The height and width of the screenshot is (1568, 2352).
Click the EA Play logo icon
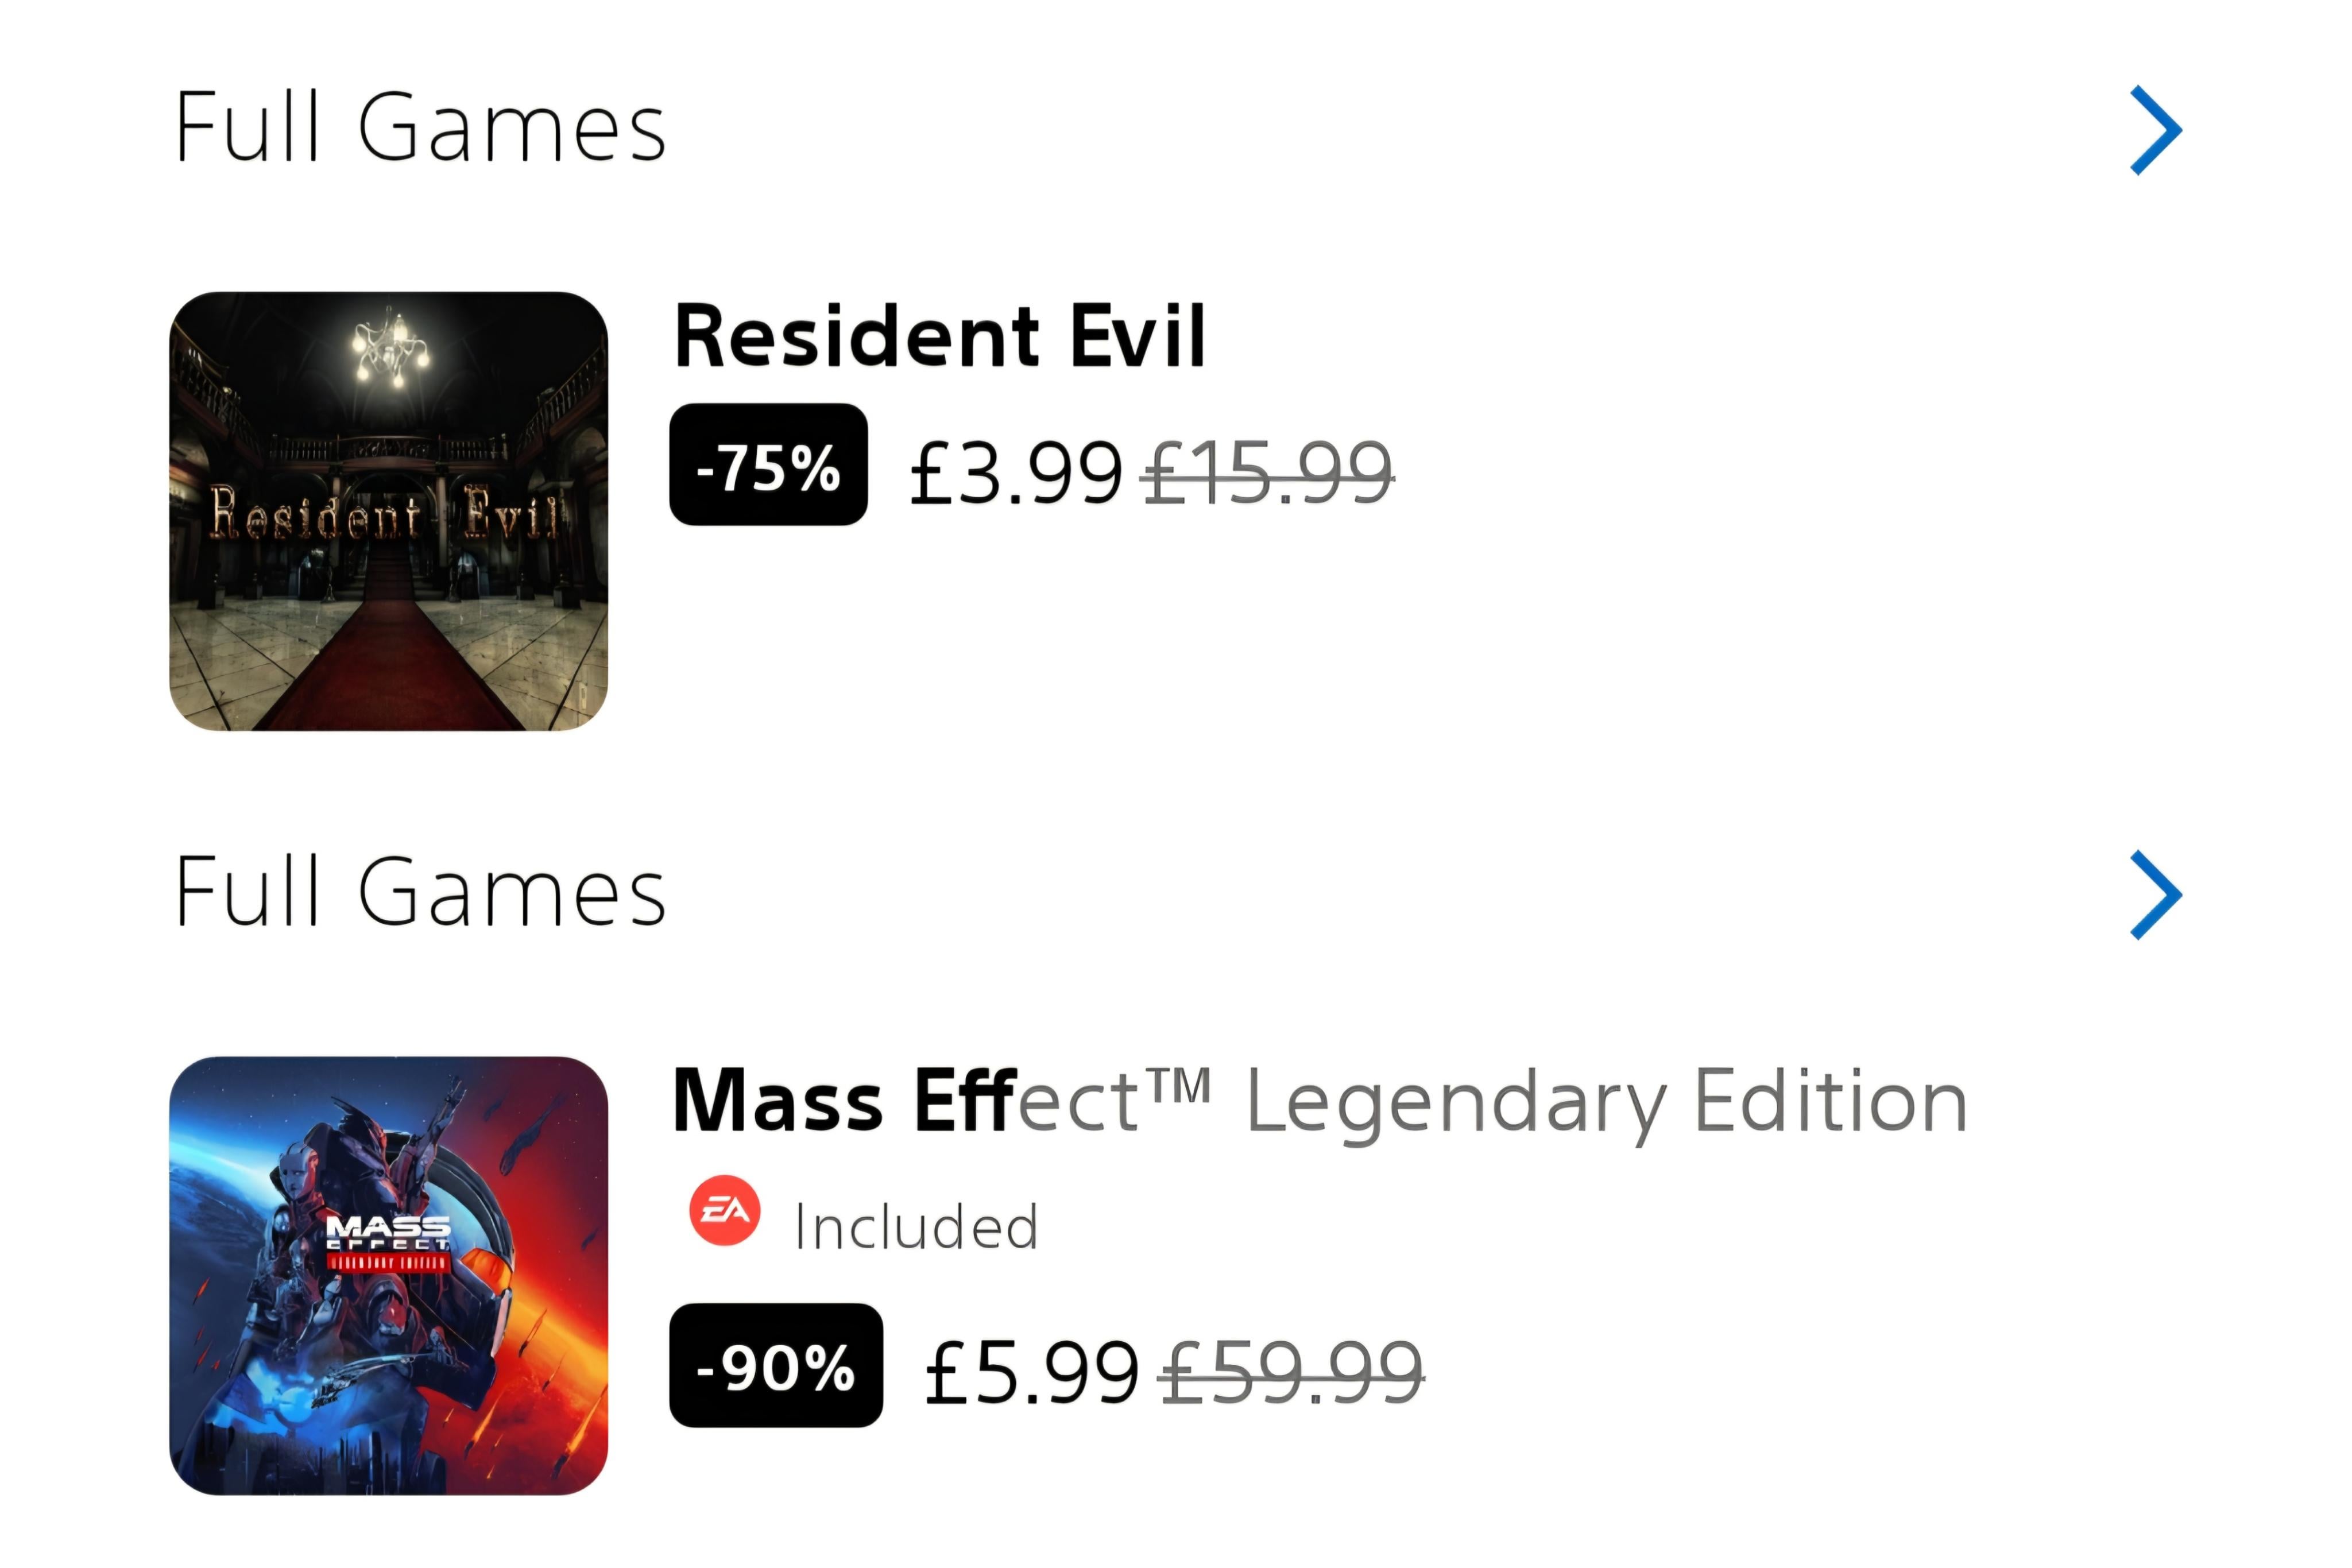(x=724, y=1210)
